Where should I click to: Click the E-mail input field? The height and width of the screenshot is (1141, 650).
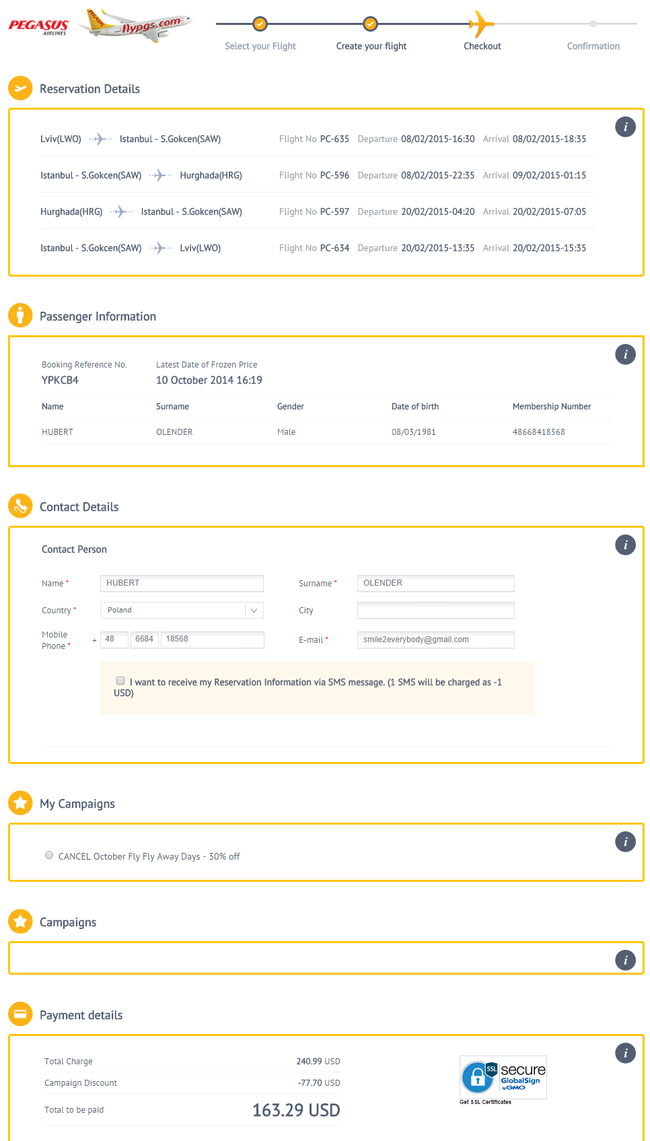(x=435, y=640)
